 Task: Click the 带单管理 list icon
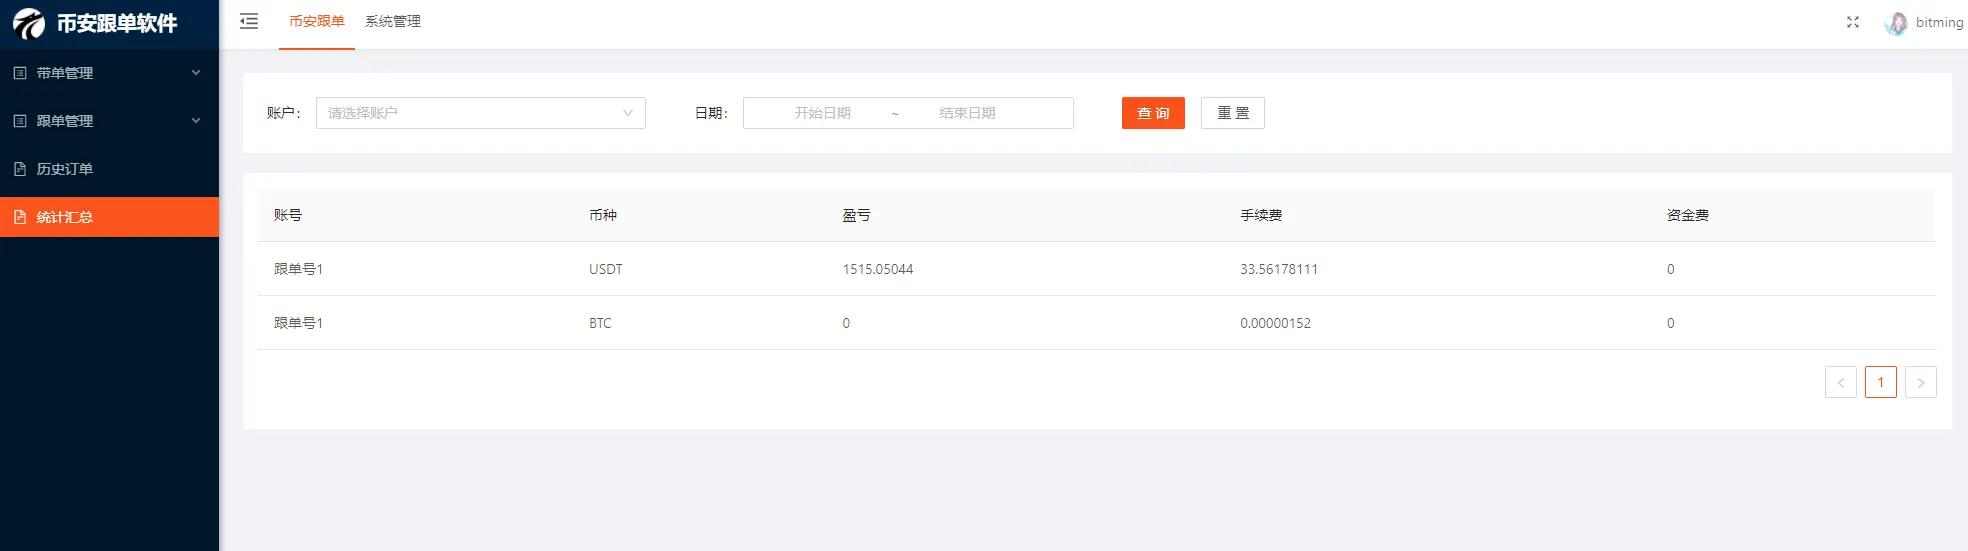click(x=20, y=73)
